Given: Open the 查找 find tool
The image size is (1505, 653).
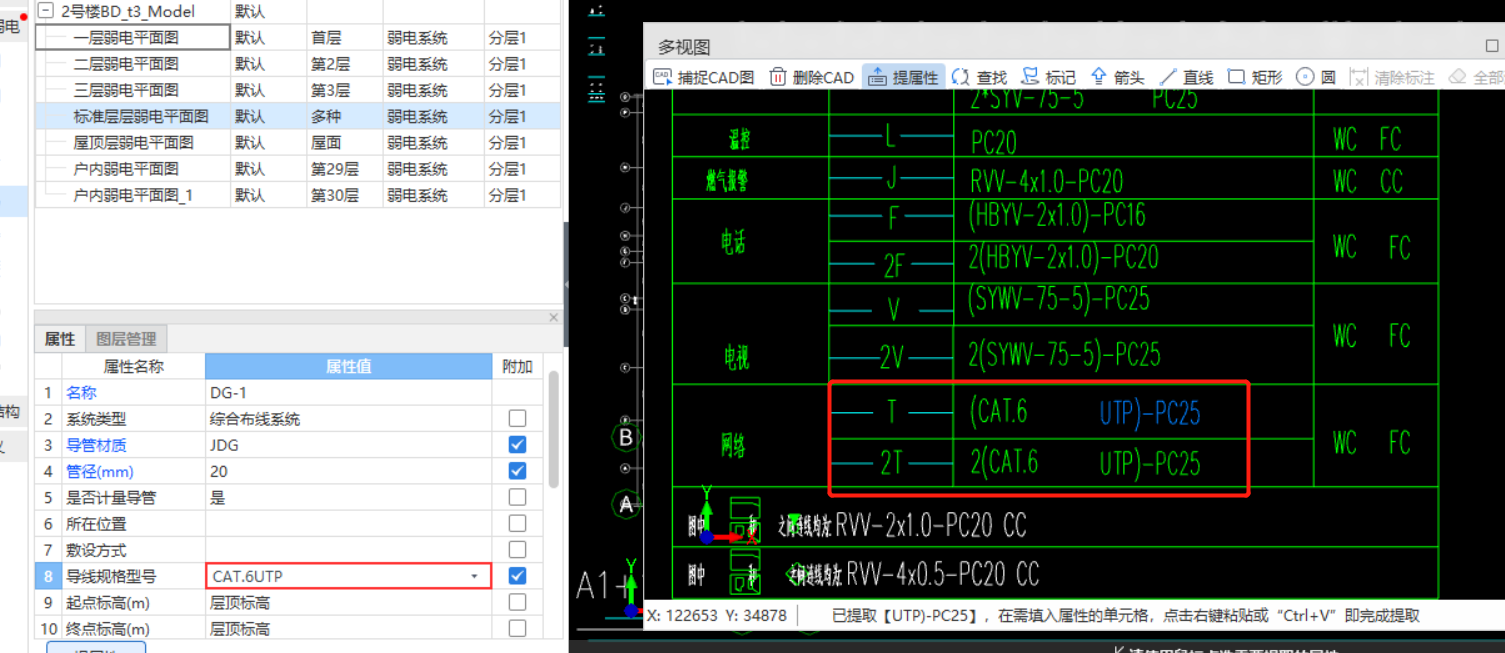Looking at the screenshot, I should pos(979,77).
